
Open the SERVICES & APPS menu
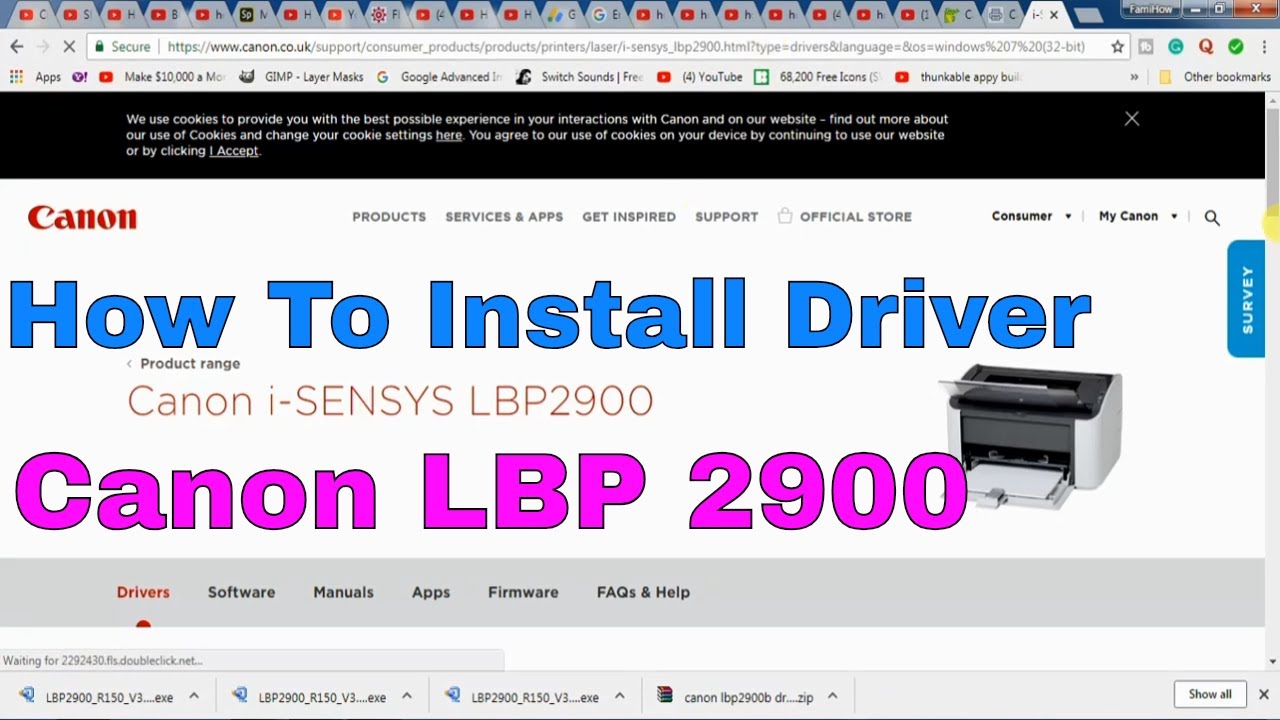point(504,217)
